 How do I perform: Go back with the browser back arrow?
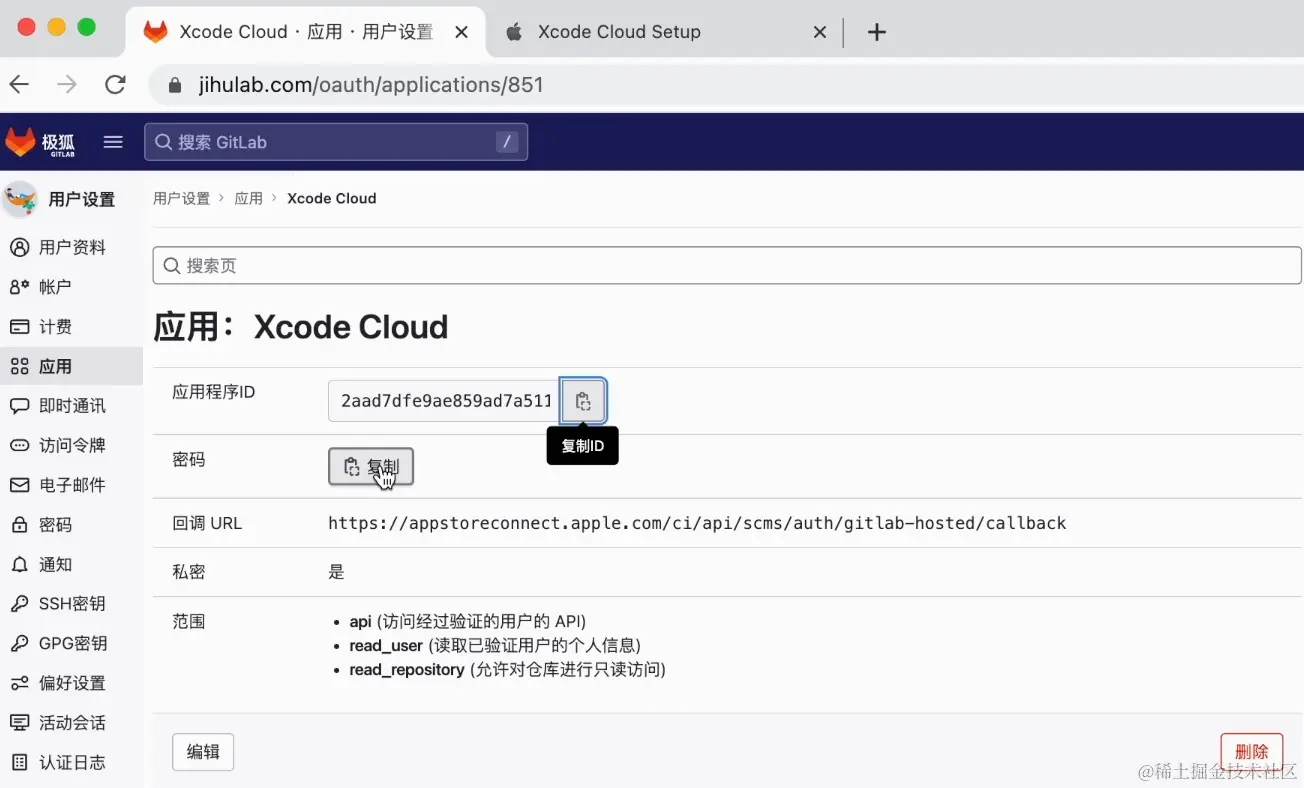pos(19,85)
